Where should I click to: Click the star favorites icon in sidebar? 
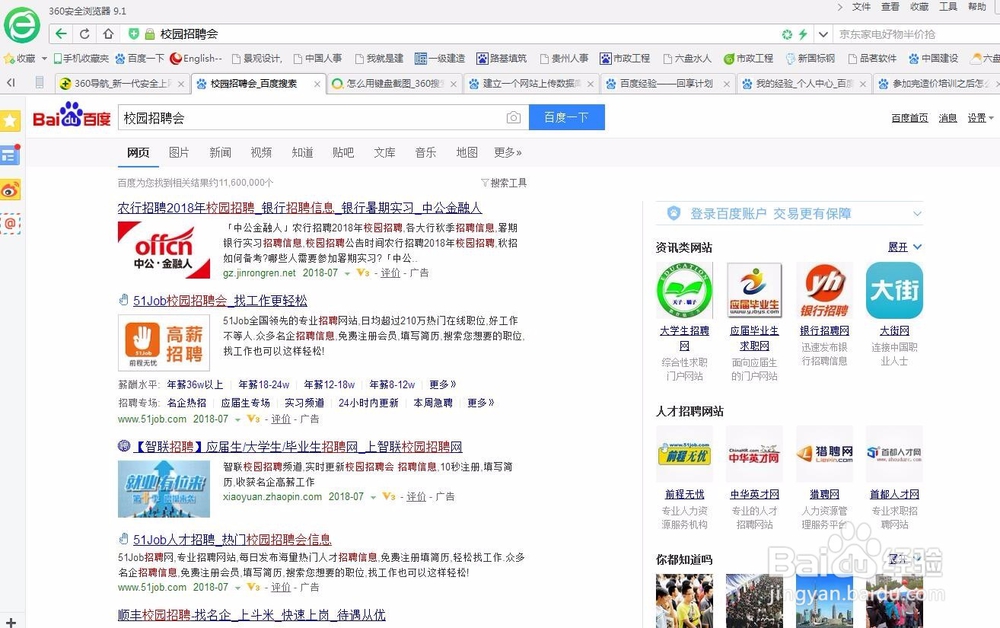10,120
